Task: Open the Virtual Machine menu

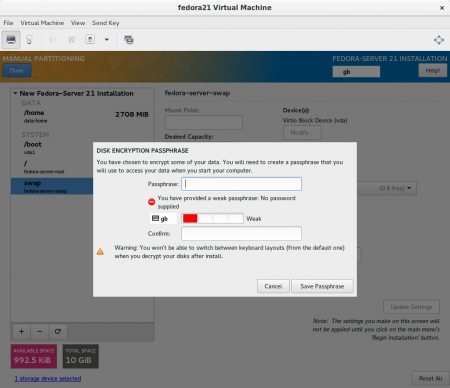Action: click(42, 23)
